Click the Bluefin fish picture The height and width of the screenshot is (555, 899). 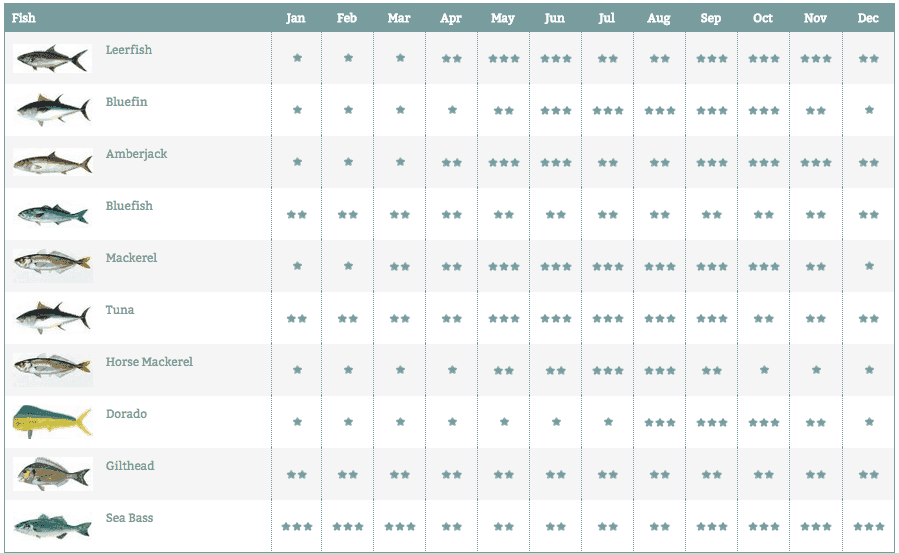(53, 110)
